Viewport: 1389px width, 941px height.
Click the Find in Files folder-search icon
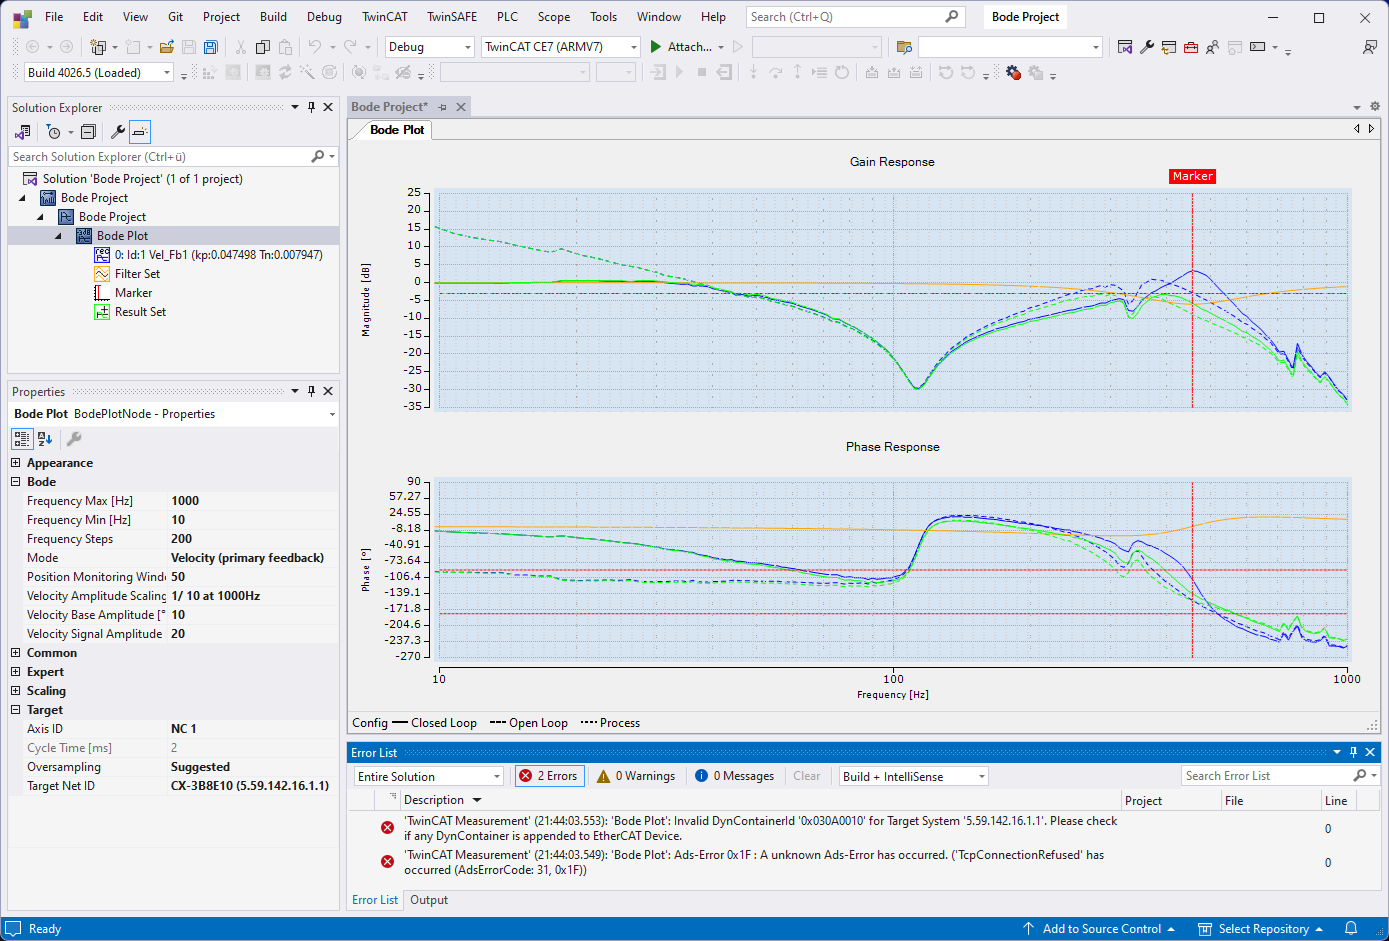[x=904, y=47]
